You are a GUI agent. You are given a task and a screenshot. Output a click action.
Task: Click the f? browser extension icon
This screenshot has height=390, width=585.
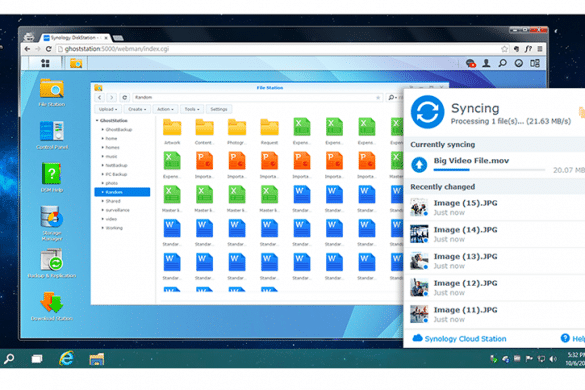point(528,49)
